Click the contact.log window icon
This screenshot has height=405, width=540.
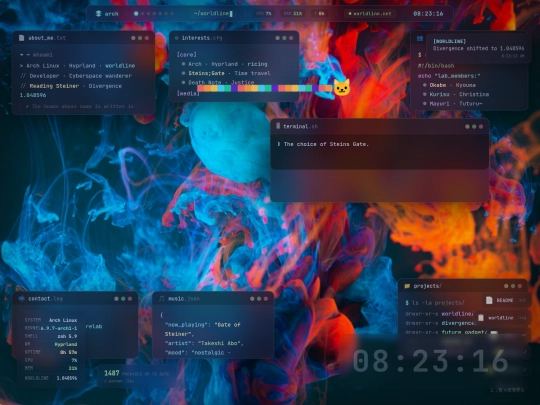22,298
